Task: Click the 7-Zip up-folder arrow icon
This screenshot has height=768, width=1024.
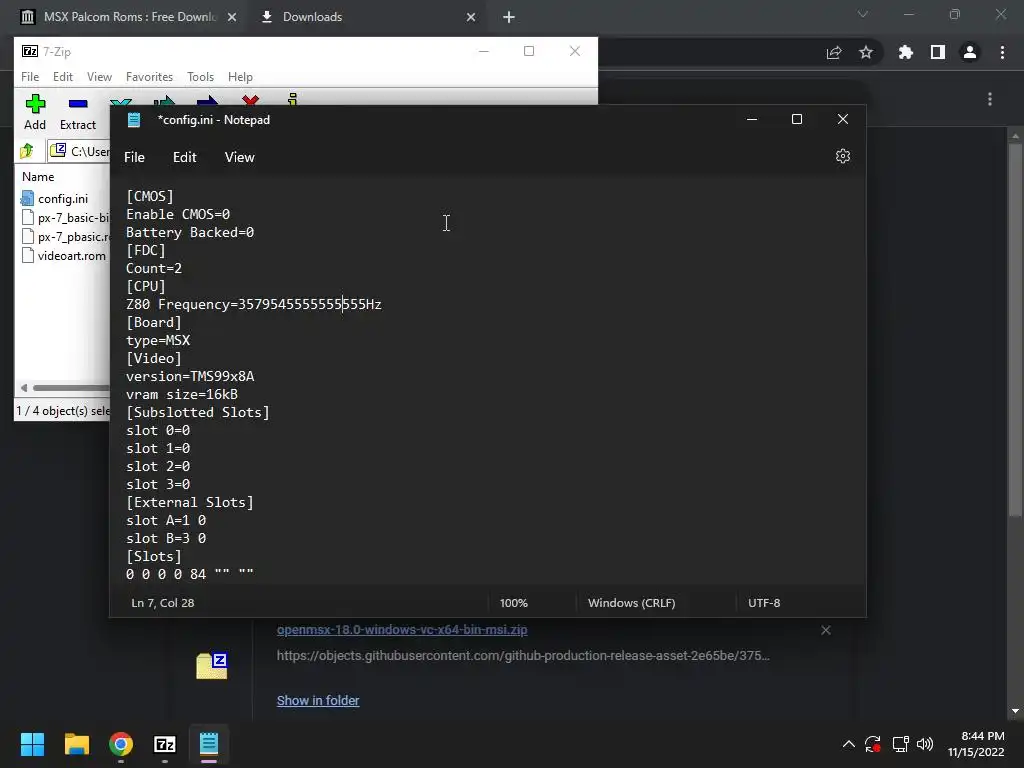Action: pyautogui.click(x=27, y=152)
